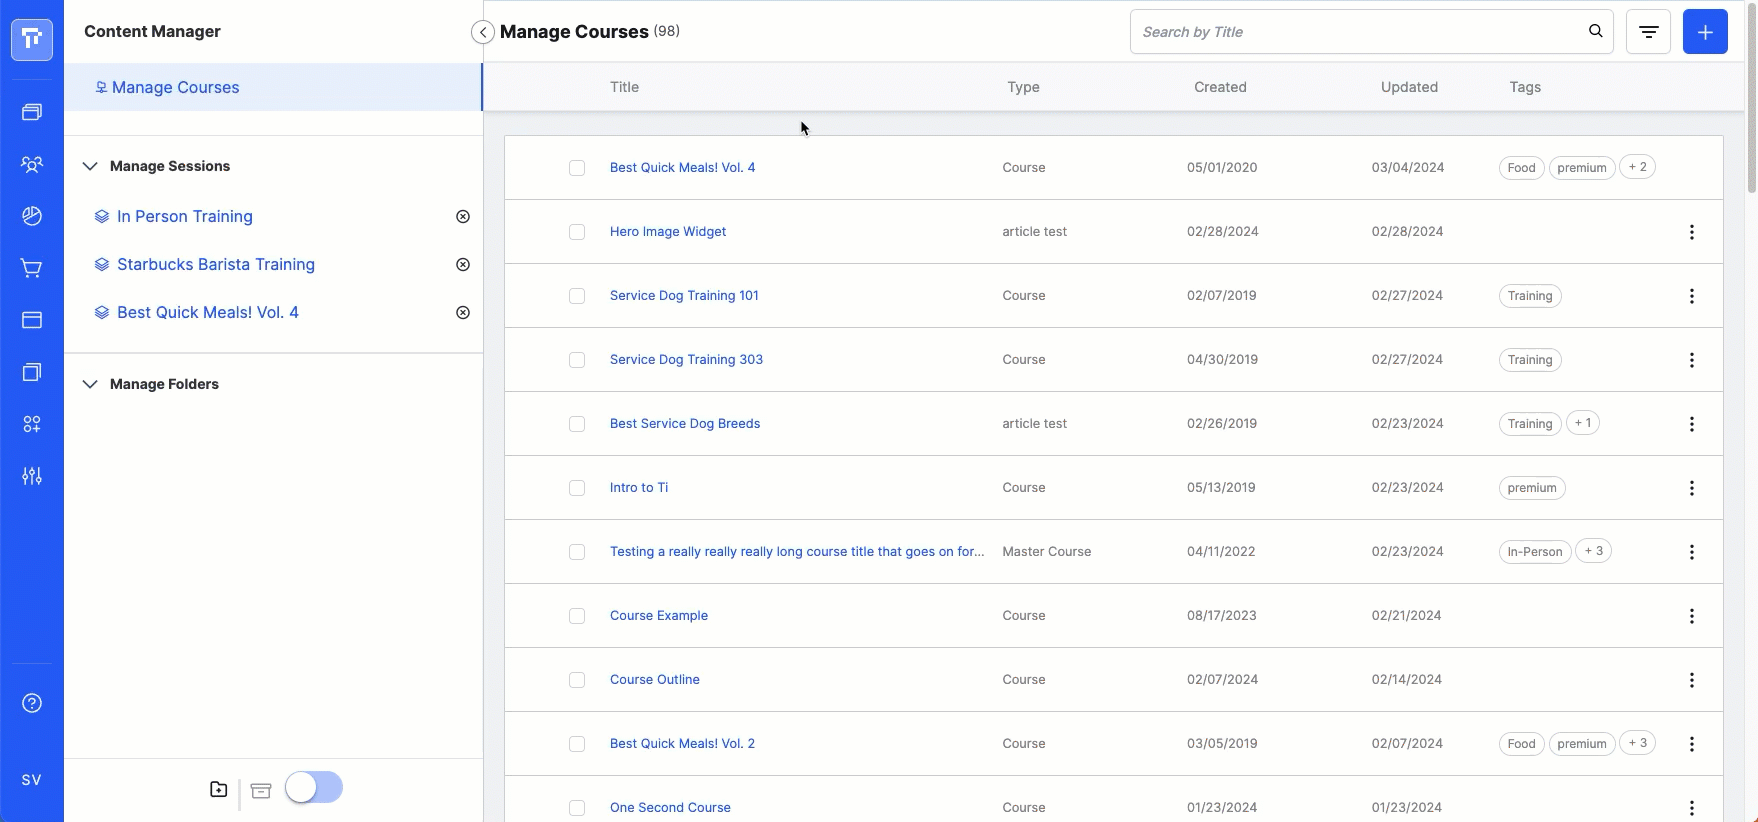Open the Intro to Ti course link
1758x822 pixels.
point(639,487)
